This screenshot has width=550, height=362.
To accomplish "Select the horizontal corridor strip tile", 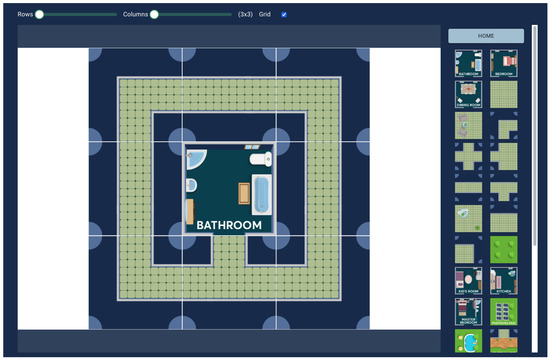I will coord(468,188).
